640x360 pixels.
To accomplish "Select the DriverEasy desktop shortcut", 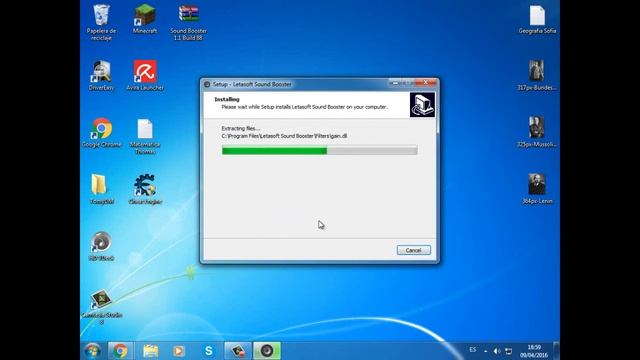I will 101,76.
